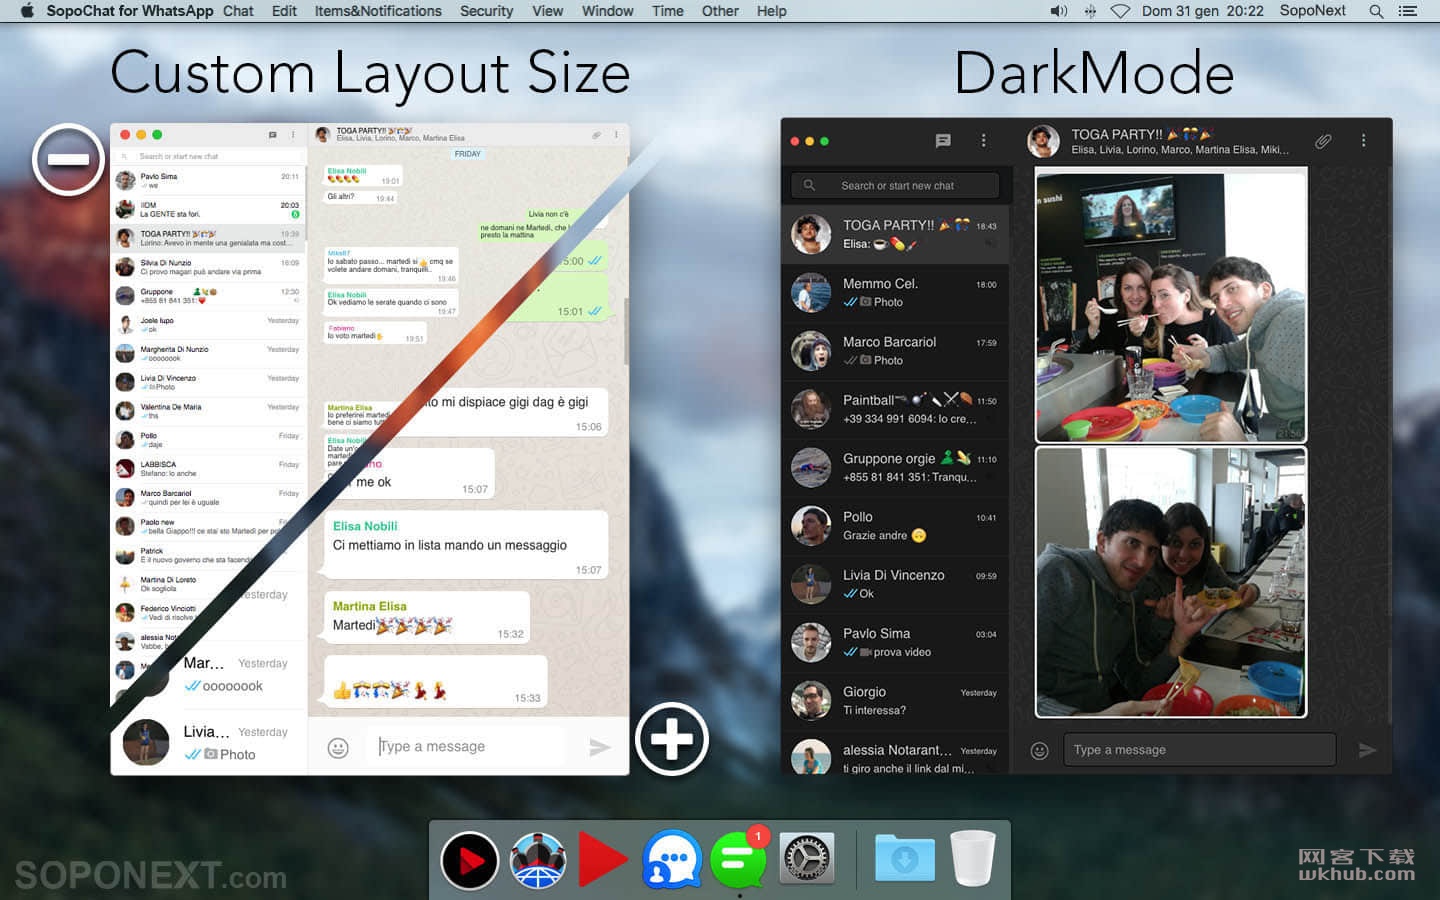The height and width of the screenshot is (900, 1440).
Task: Click new chat icon in light window
Action: pos(272,134)
